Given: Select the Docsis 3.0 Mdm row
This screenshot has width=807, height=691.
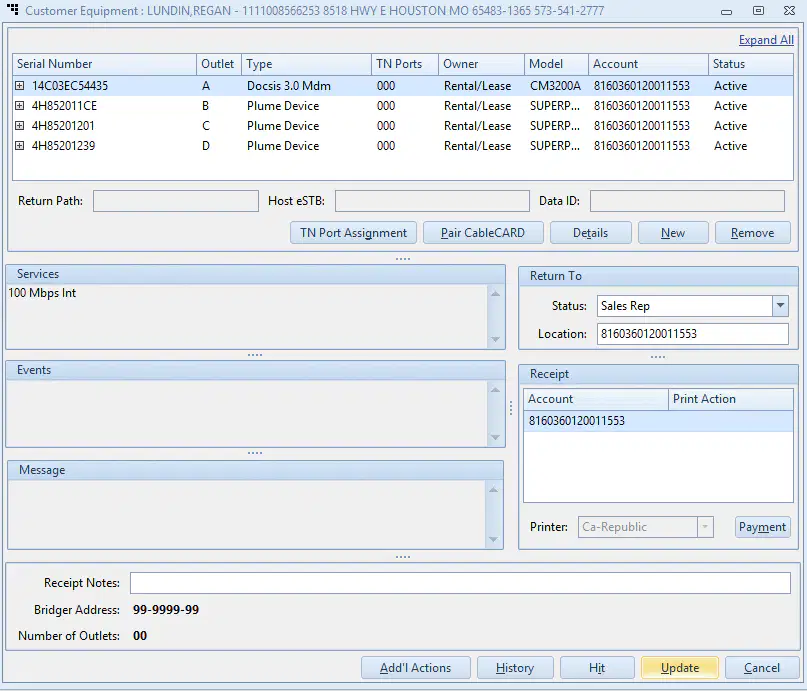Looking at the screenshot, I should pyautogui.click(x=402, y=85).
